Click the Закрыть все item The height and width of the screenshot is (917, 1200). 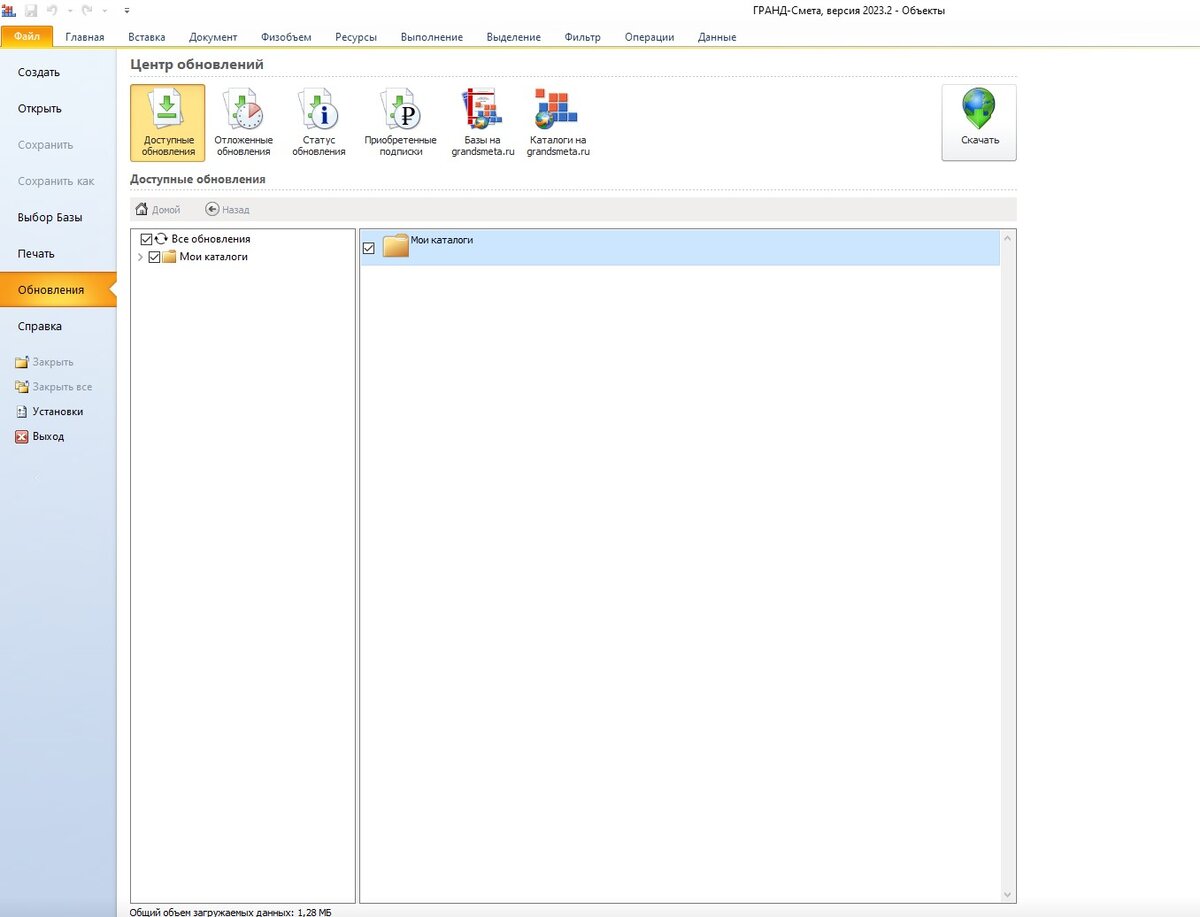[x=53, y=386]
